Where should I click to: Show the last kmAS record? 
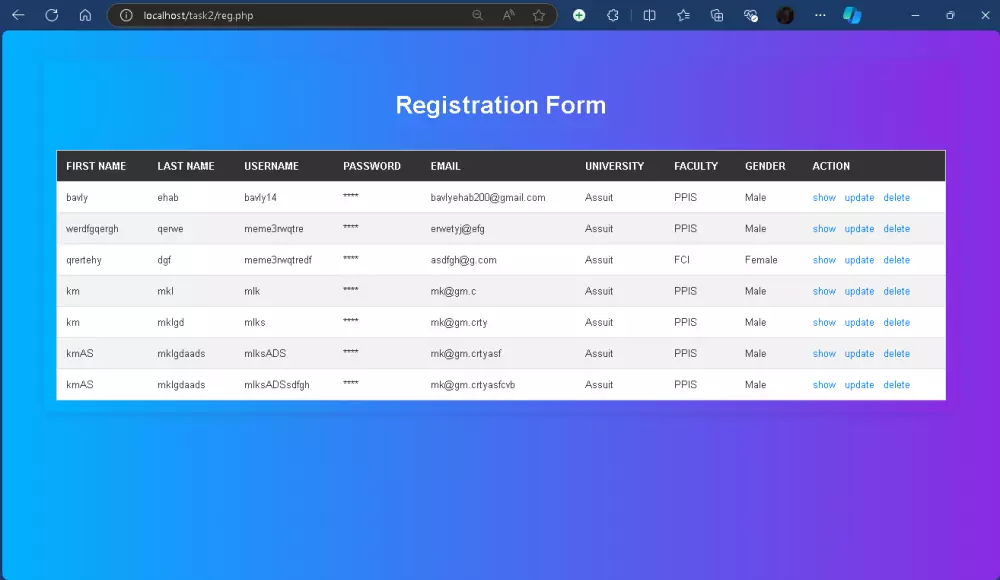(x=823, y=384)
